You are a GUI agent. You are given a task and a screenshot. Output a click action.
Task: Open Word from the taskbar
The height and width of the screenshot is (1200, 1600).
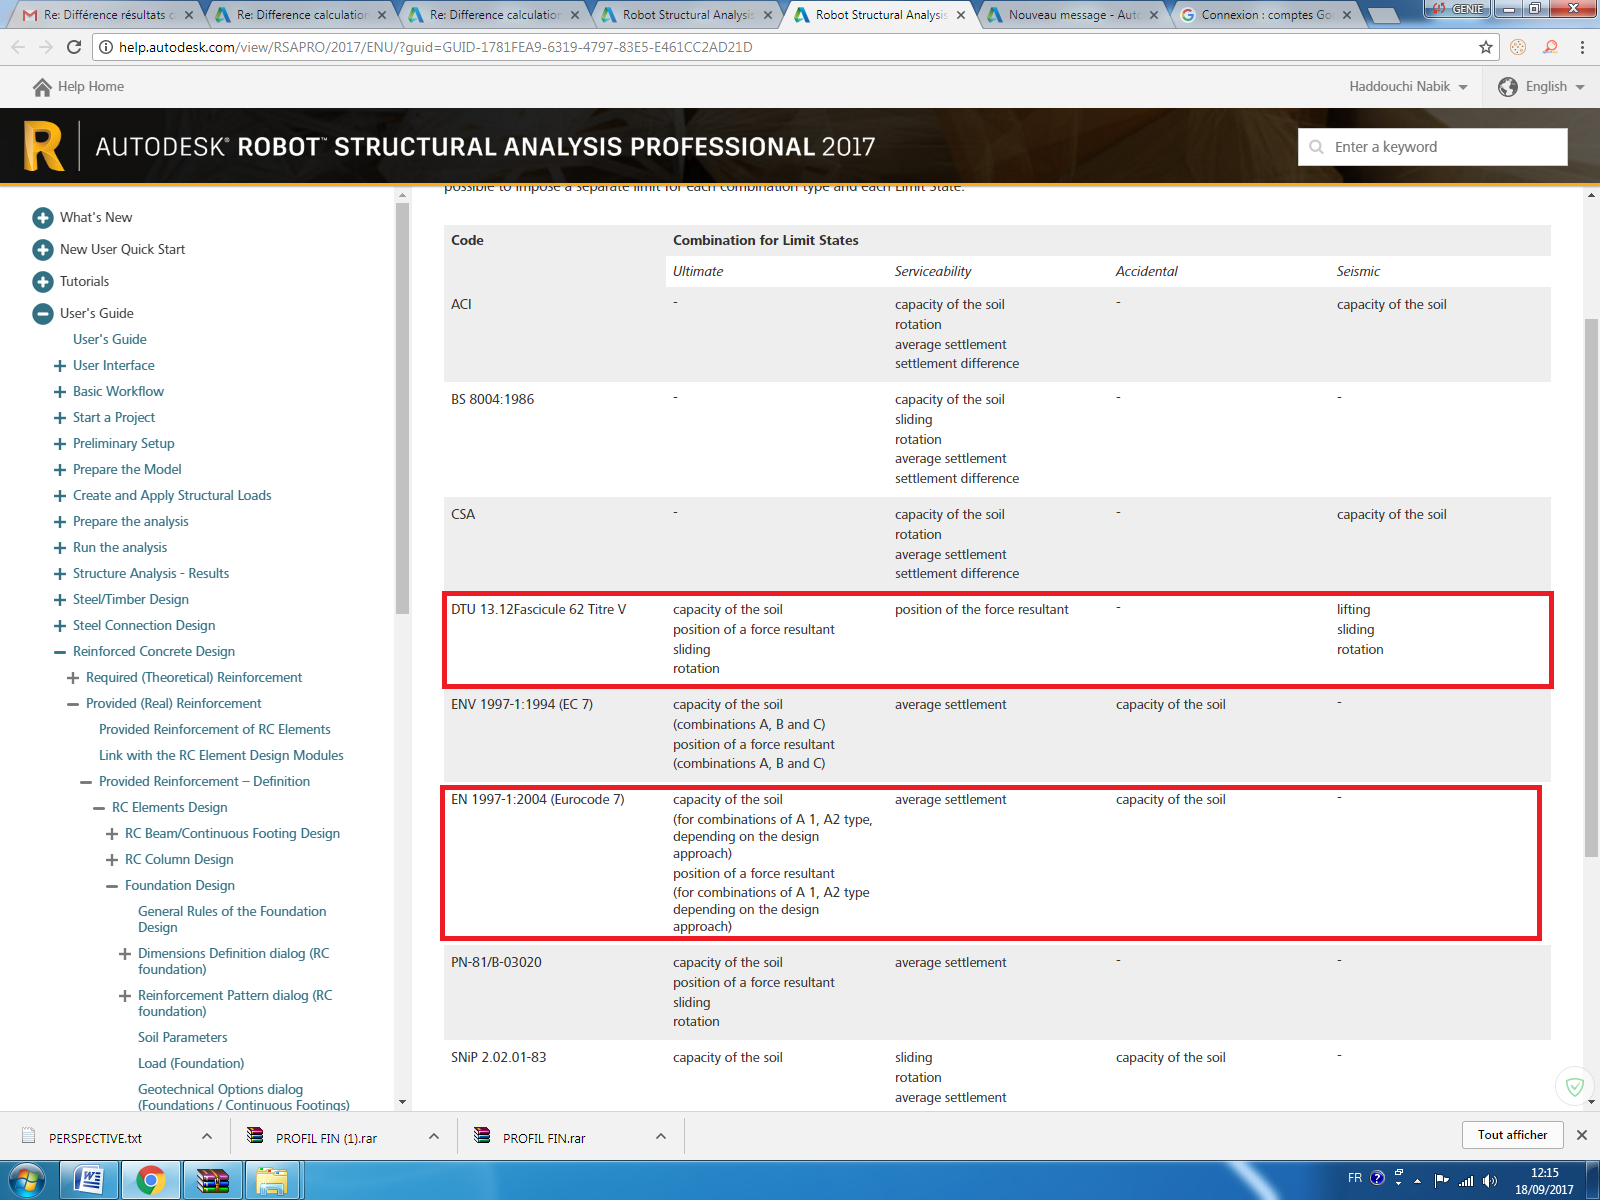pyautogui.click(x=89, y=1181)
